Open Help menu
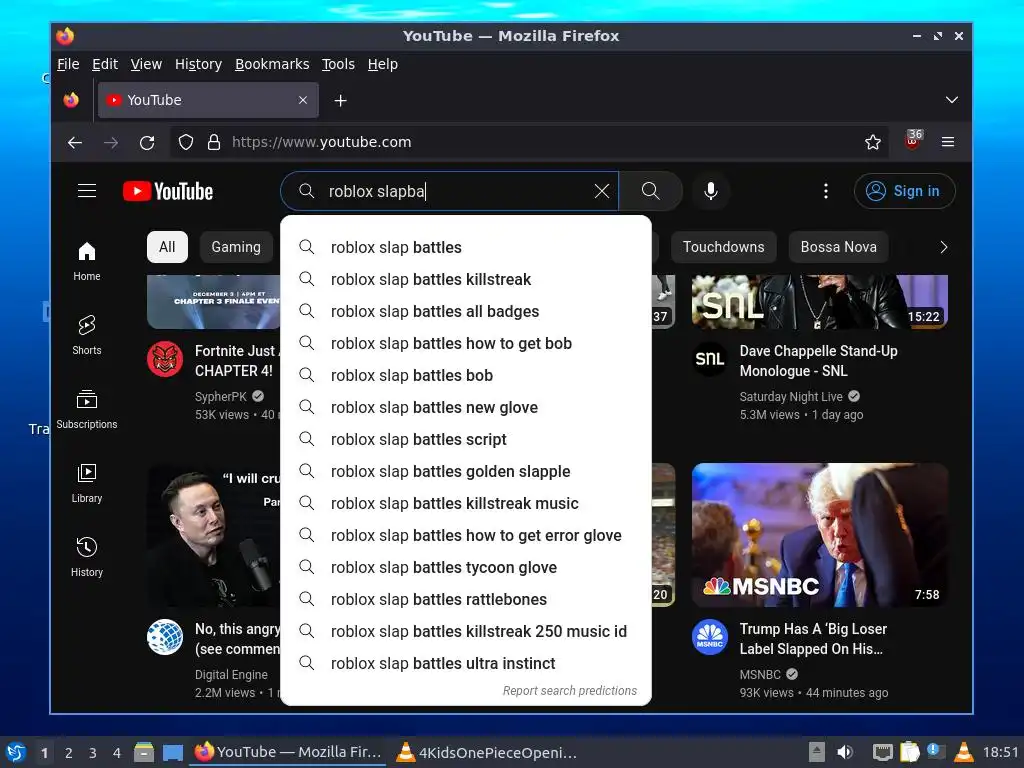Image resolution: width=1024 pixels, height=768 pixels. (x=383, y=64)
